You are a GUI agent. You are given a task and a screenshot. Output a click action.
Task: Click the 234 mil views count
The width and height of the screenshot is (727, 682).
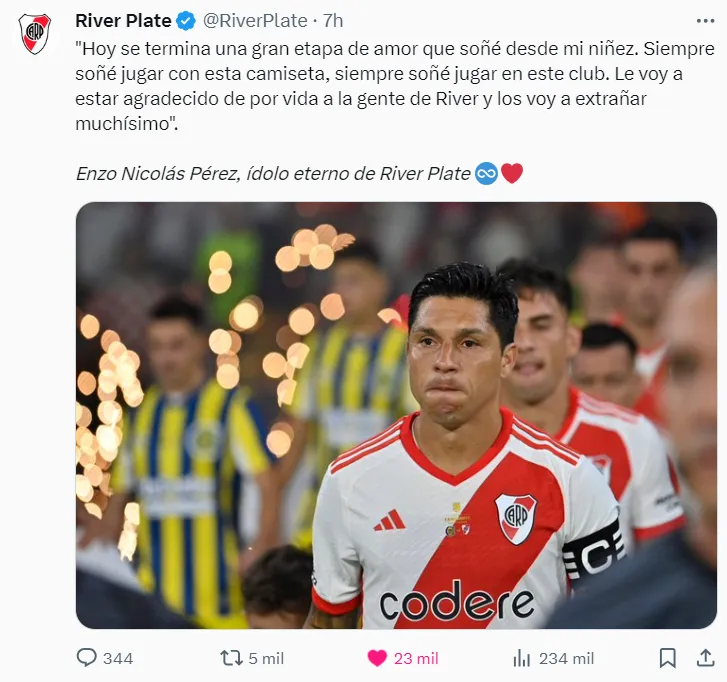tap(566, 658)
